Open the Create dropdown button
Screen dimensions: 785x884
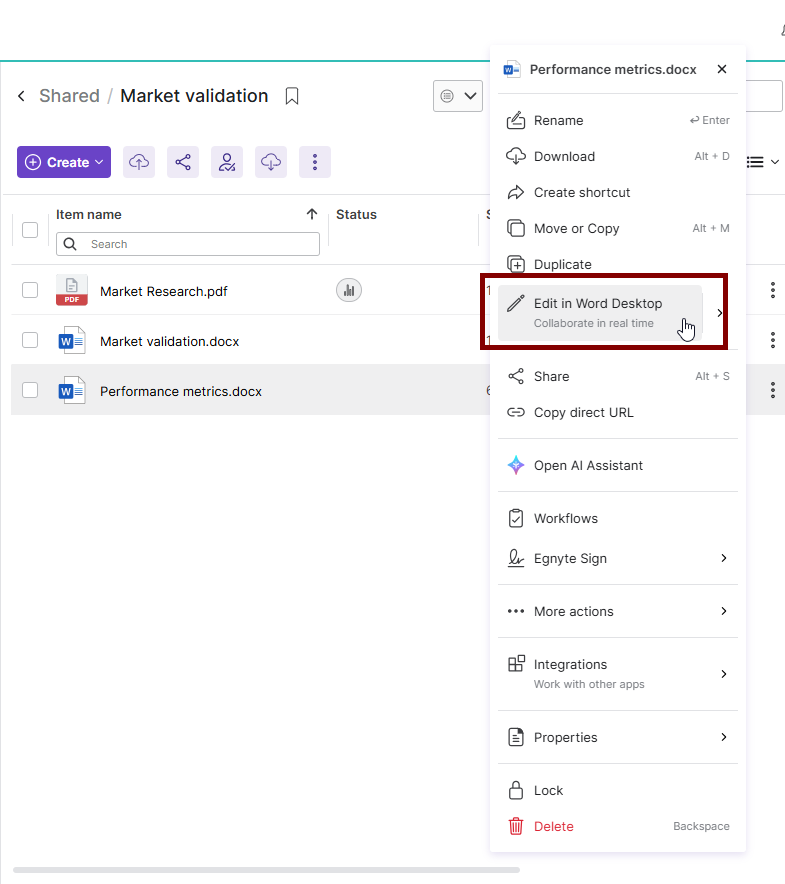(x=64, y=162)
